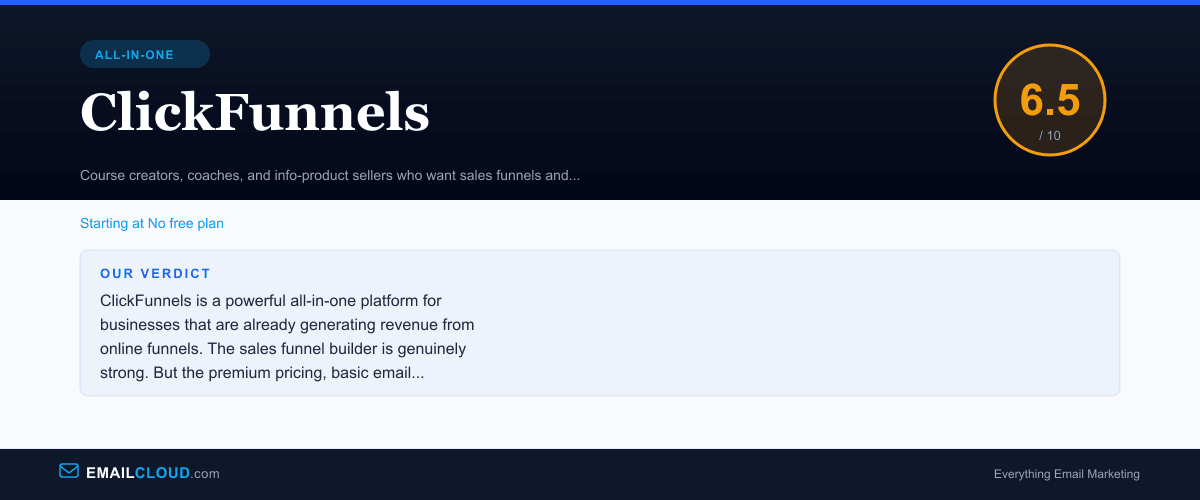This screenshot has width=1200, height=500.
Task: Click the orange 6.5 score number
Action: tap(1050, 101)
